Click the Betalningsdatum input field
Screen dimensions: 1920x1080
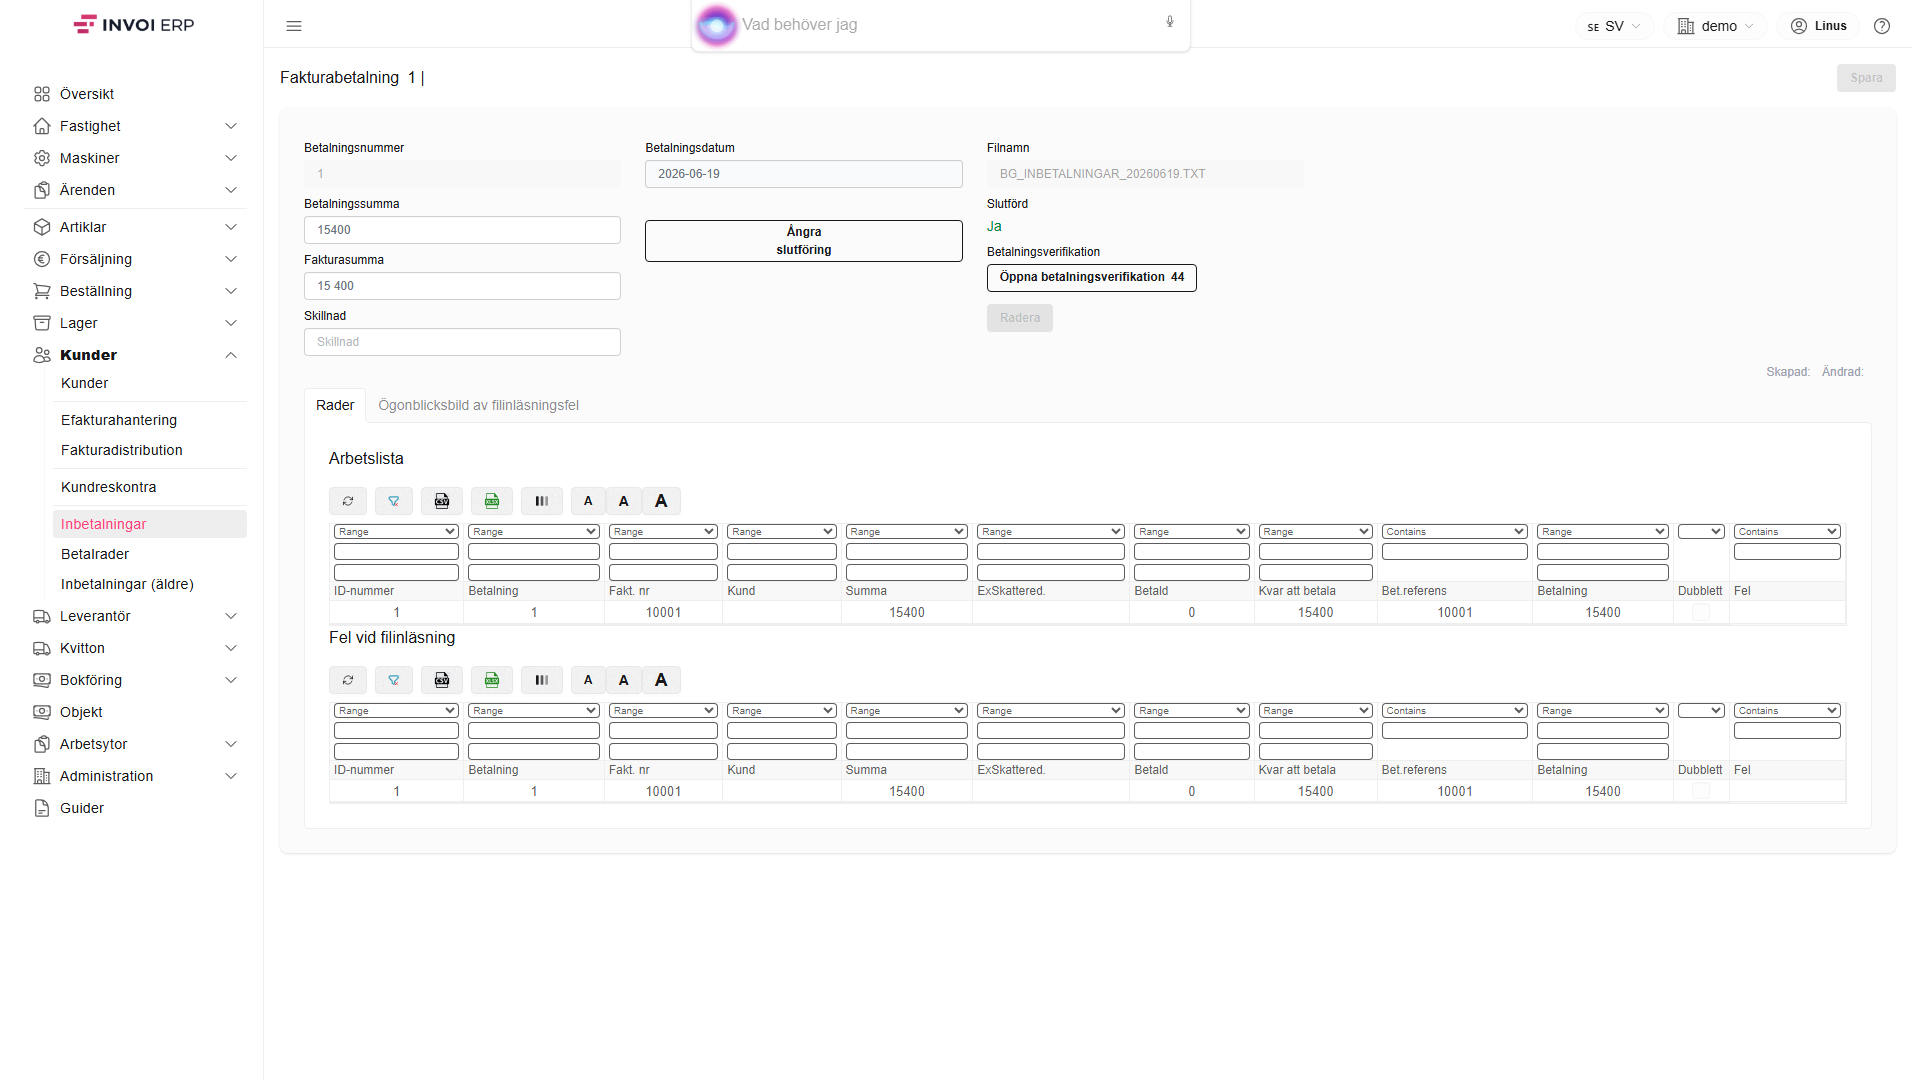coord(804,174)
